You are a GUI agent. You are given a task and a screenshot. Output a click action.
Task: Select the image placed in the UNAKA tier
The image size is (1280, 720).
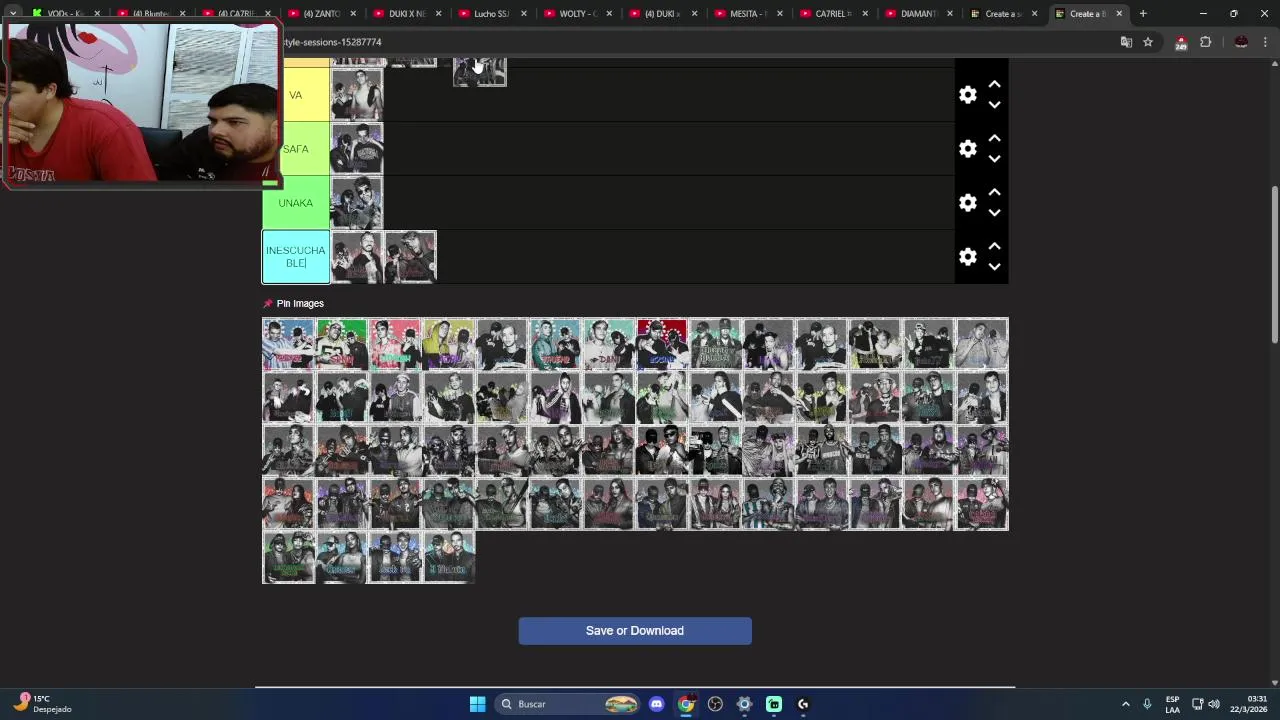[x=357, y=203]
